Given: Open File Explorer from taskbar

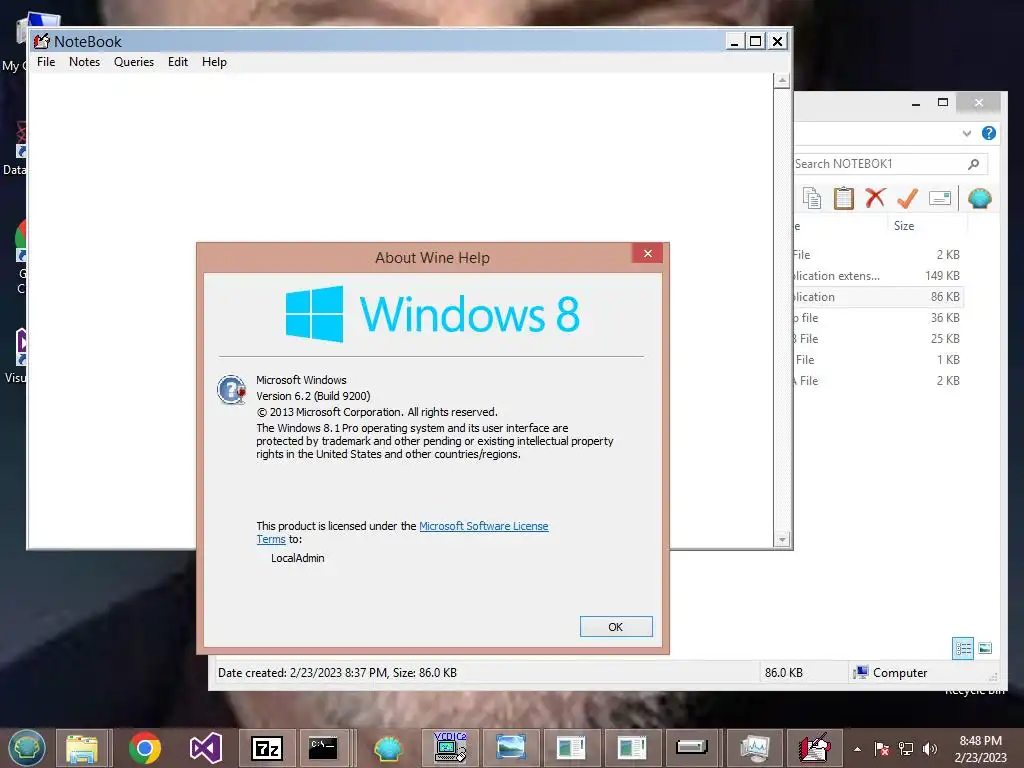Looking at the screenshot, I should point(82,748).
